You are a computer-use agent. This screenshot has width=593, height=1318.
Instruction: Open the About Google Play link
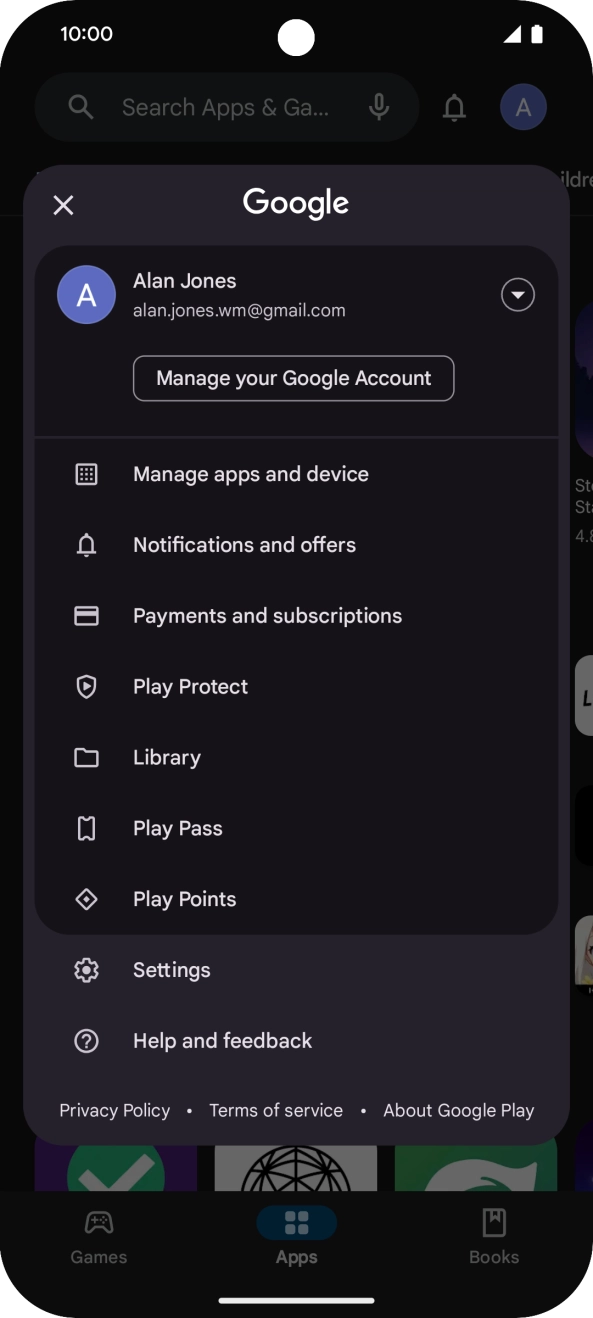click(459, 1110)
